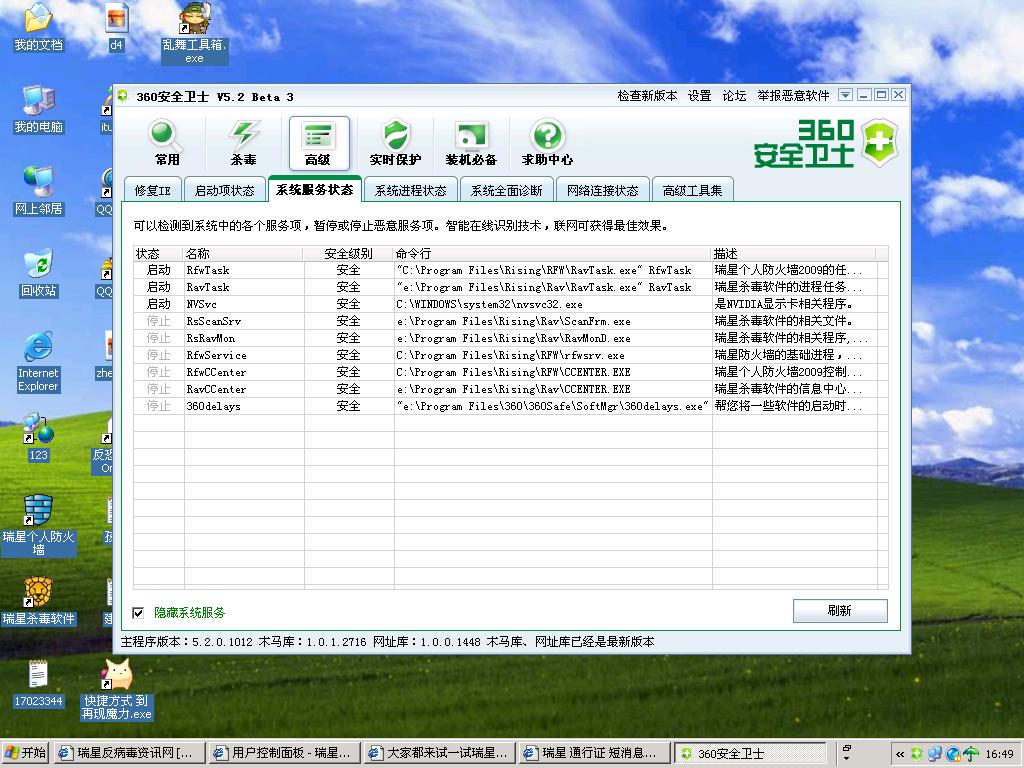
Task: Switch to the 启动项状态 tab
Action: click(x=225, y=190)
